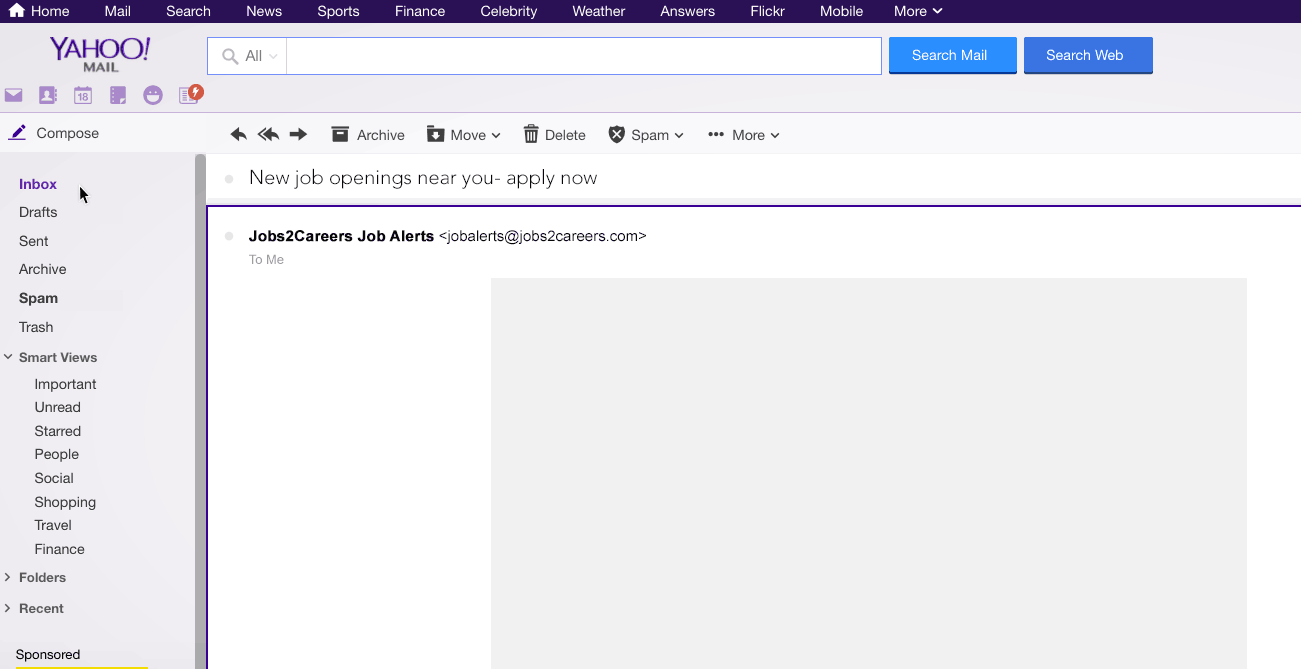Open the Spam folder link

pos(38,298)
